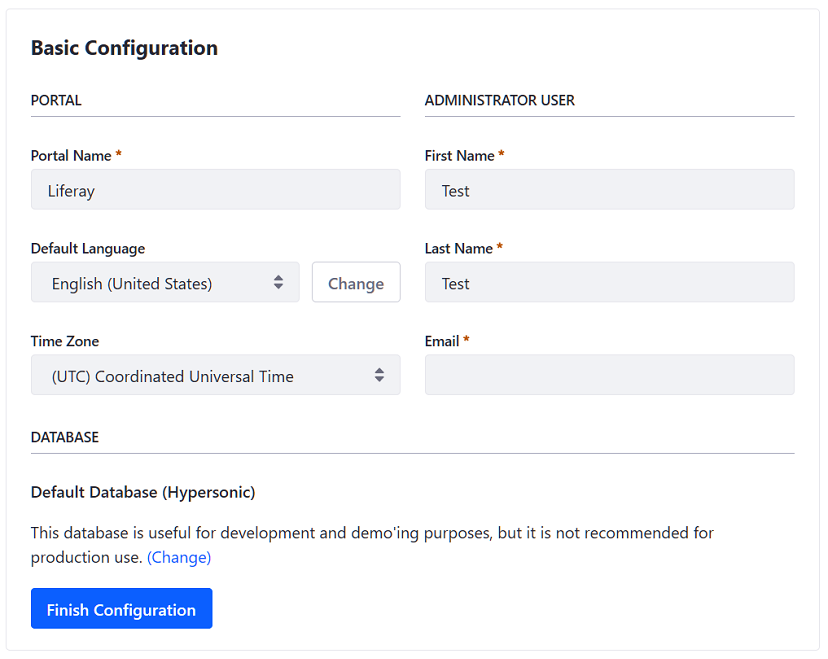Click the Time Zone label
The height and width of the screenshot is (659, 828).
point(65,341)
